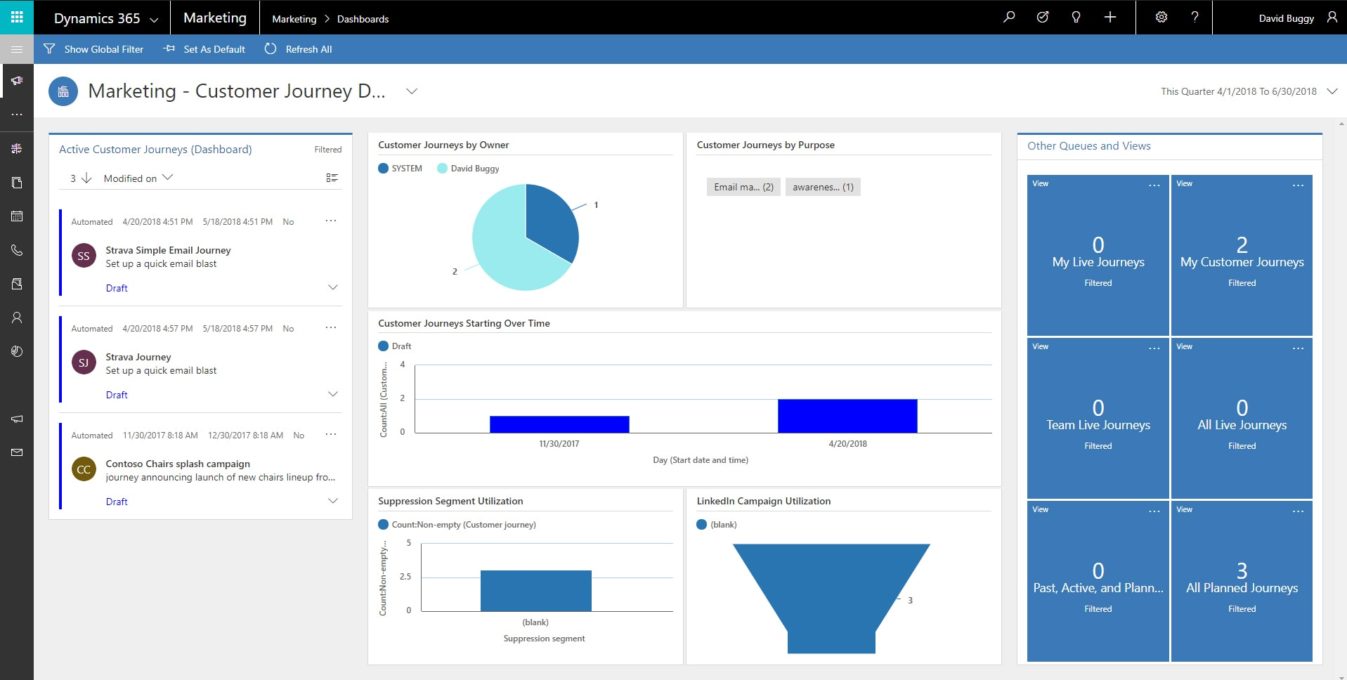Open more actions for Contoso Chairs campaign
Image resolution: width=1347 pixels, height=680 pixels.
(x=331, y=435)
